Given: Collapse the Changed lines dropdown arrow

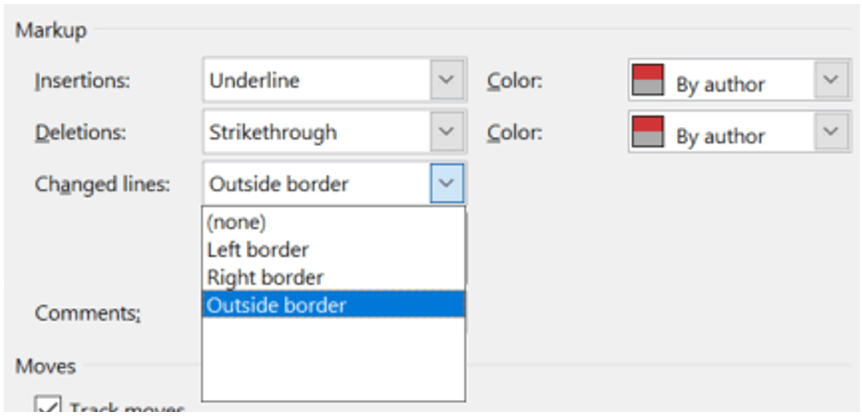Looking at the screenshot, I should point(447,184).
